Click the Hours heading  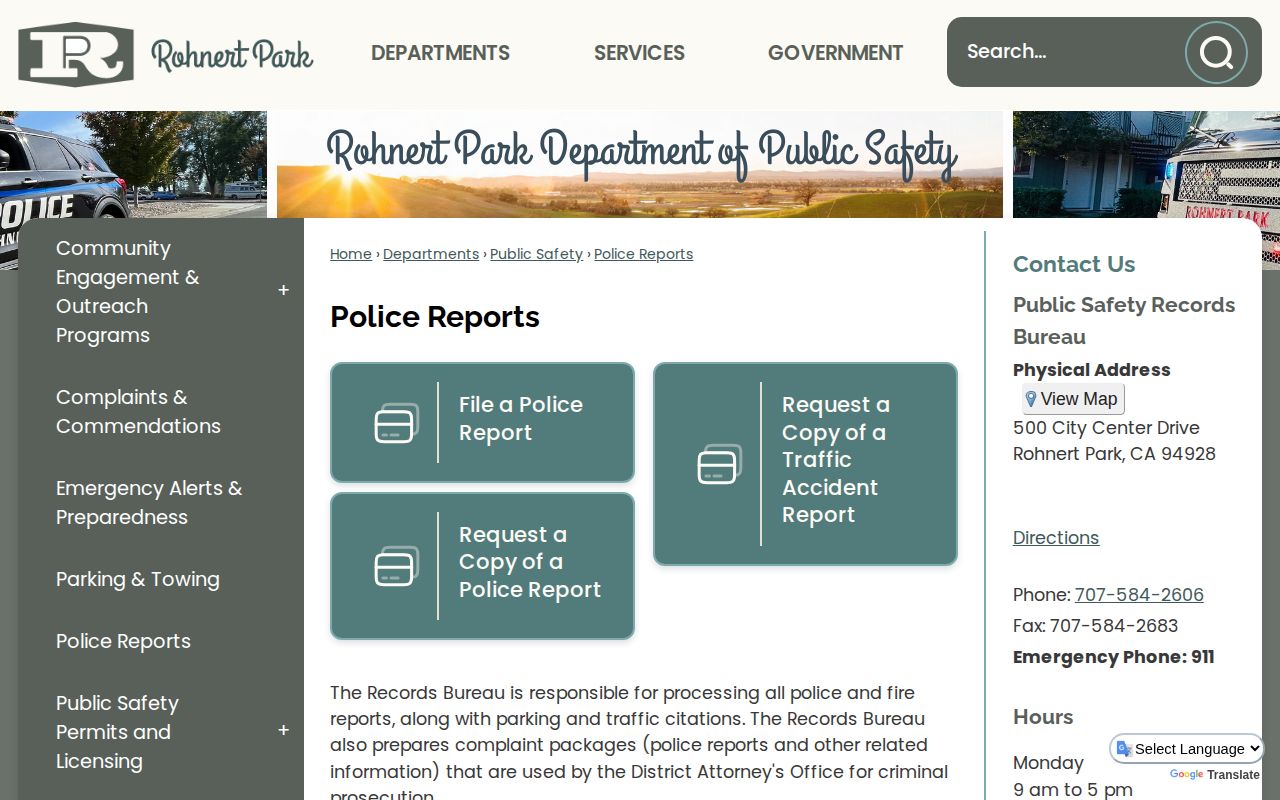click(1043, 717)
